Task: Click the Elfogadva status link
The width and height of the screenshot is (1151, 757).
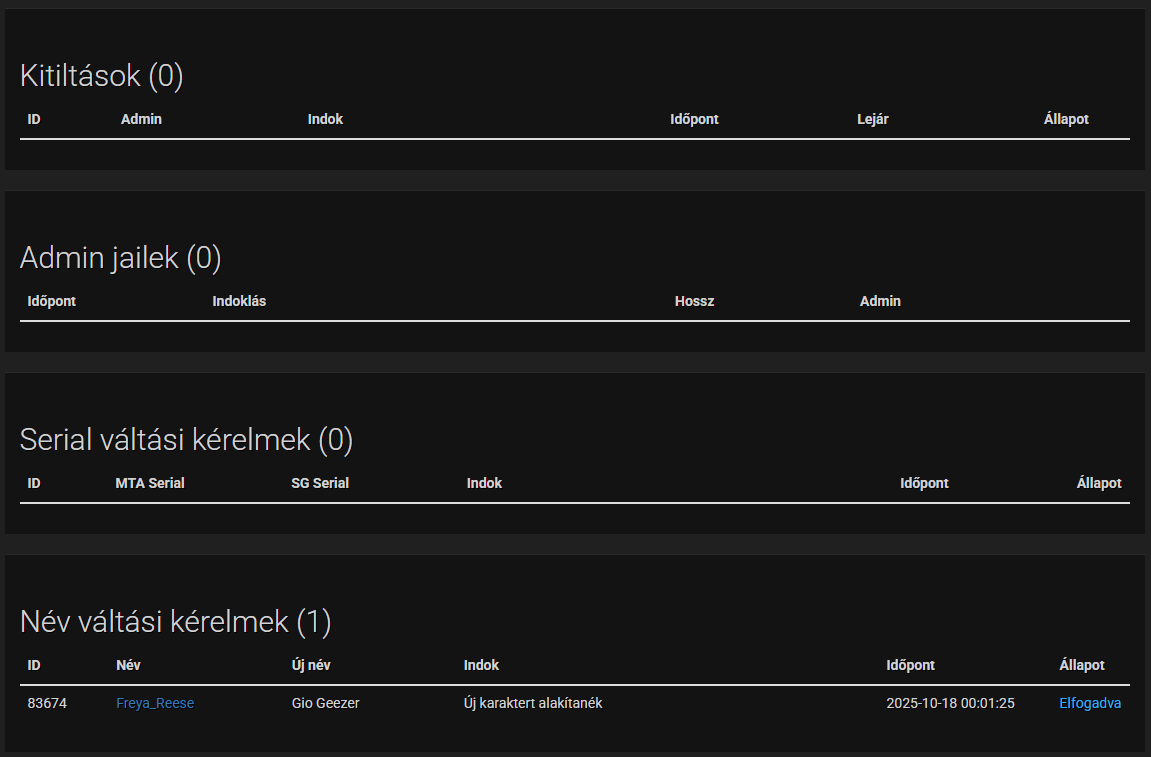Action: pos(1089,703)
